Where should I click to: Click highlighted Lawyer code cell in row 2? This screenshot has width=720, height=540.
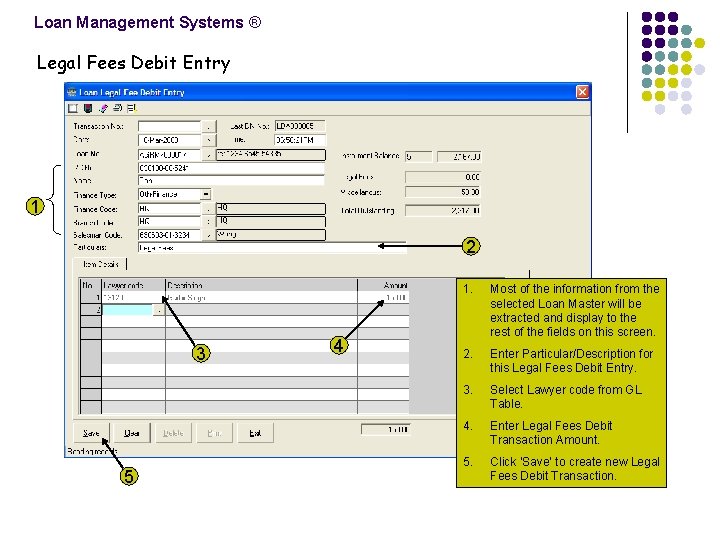[x=127, y=311]
